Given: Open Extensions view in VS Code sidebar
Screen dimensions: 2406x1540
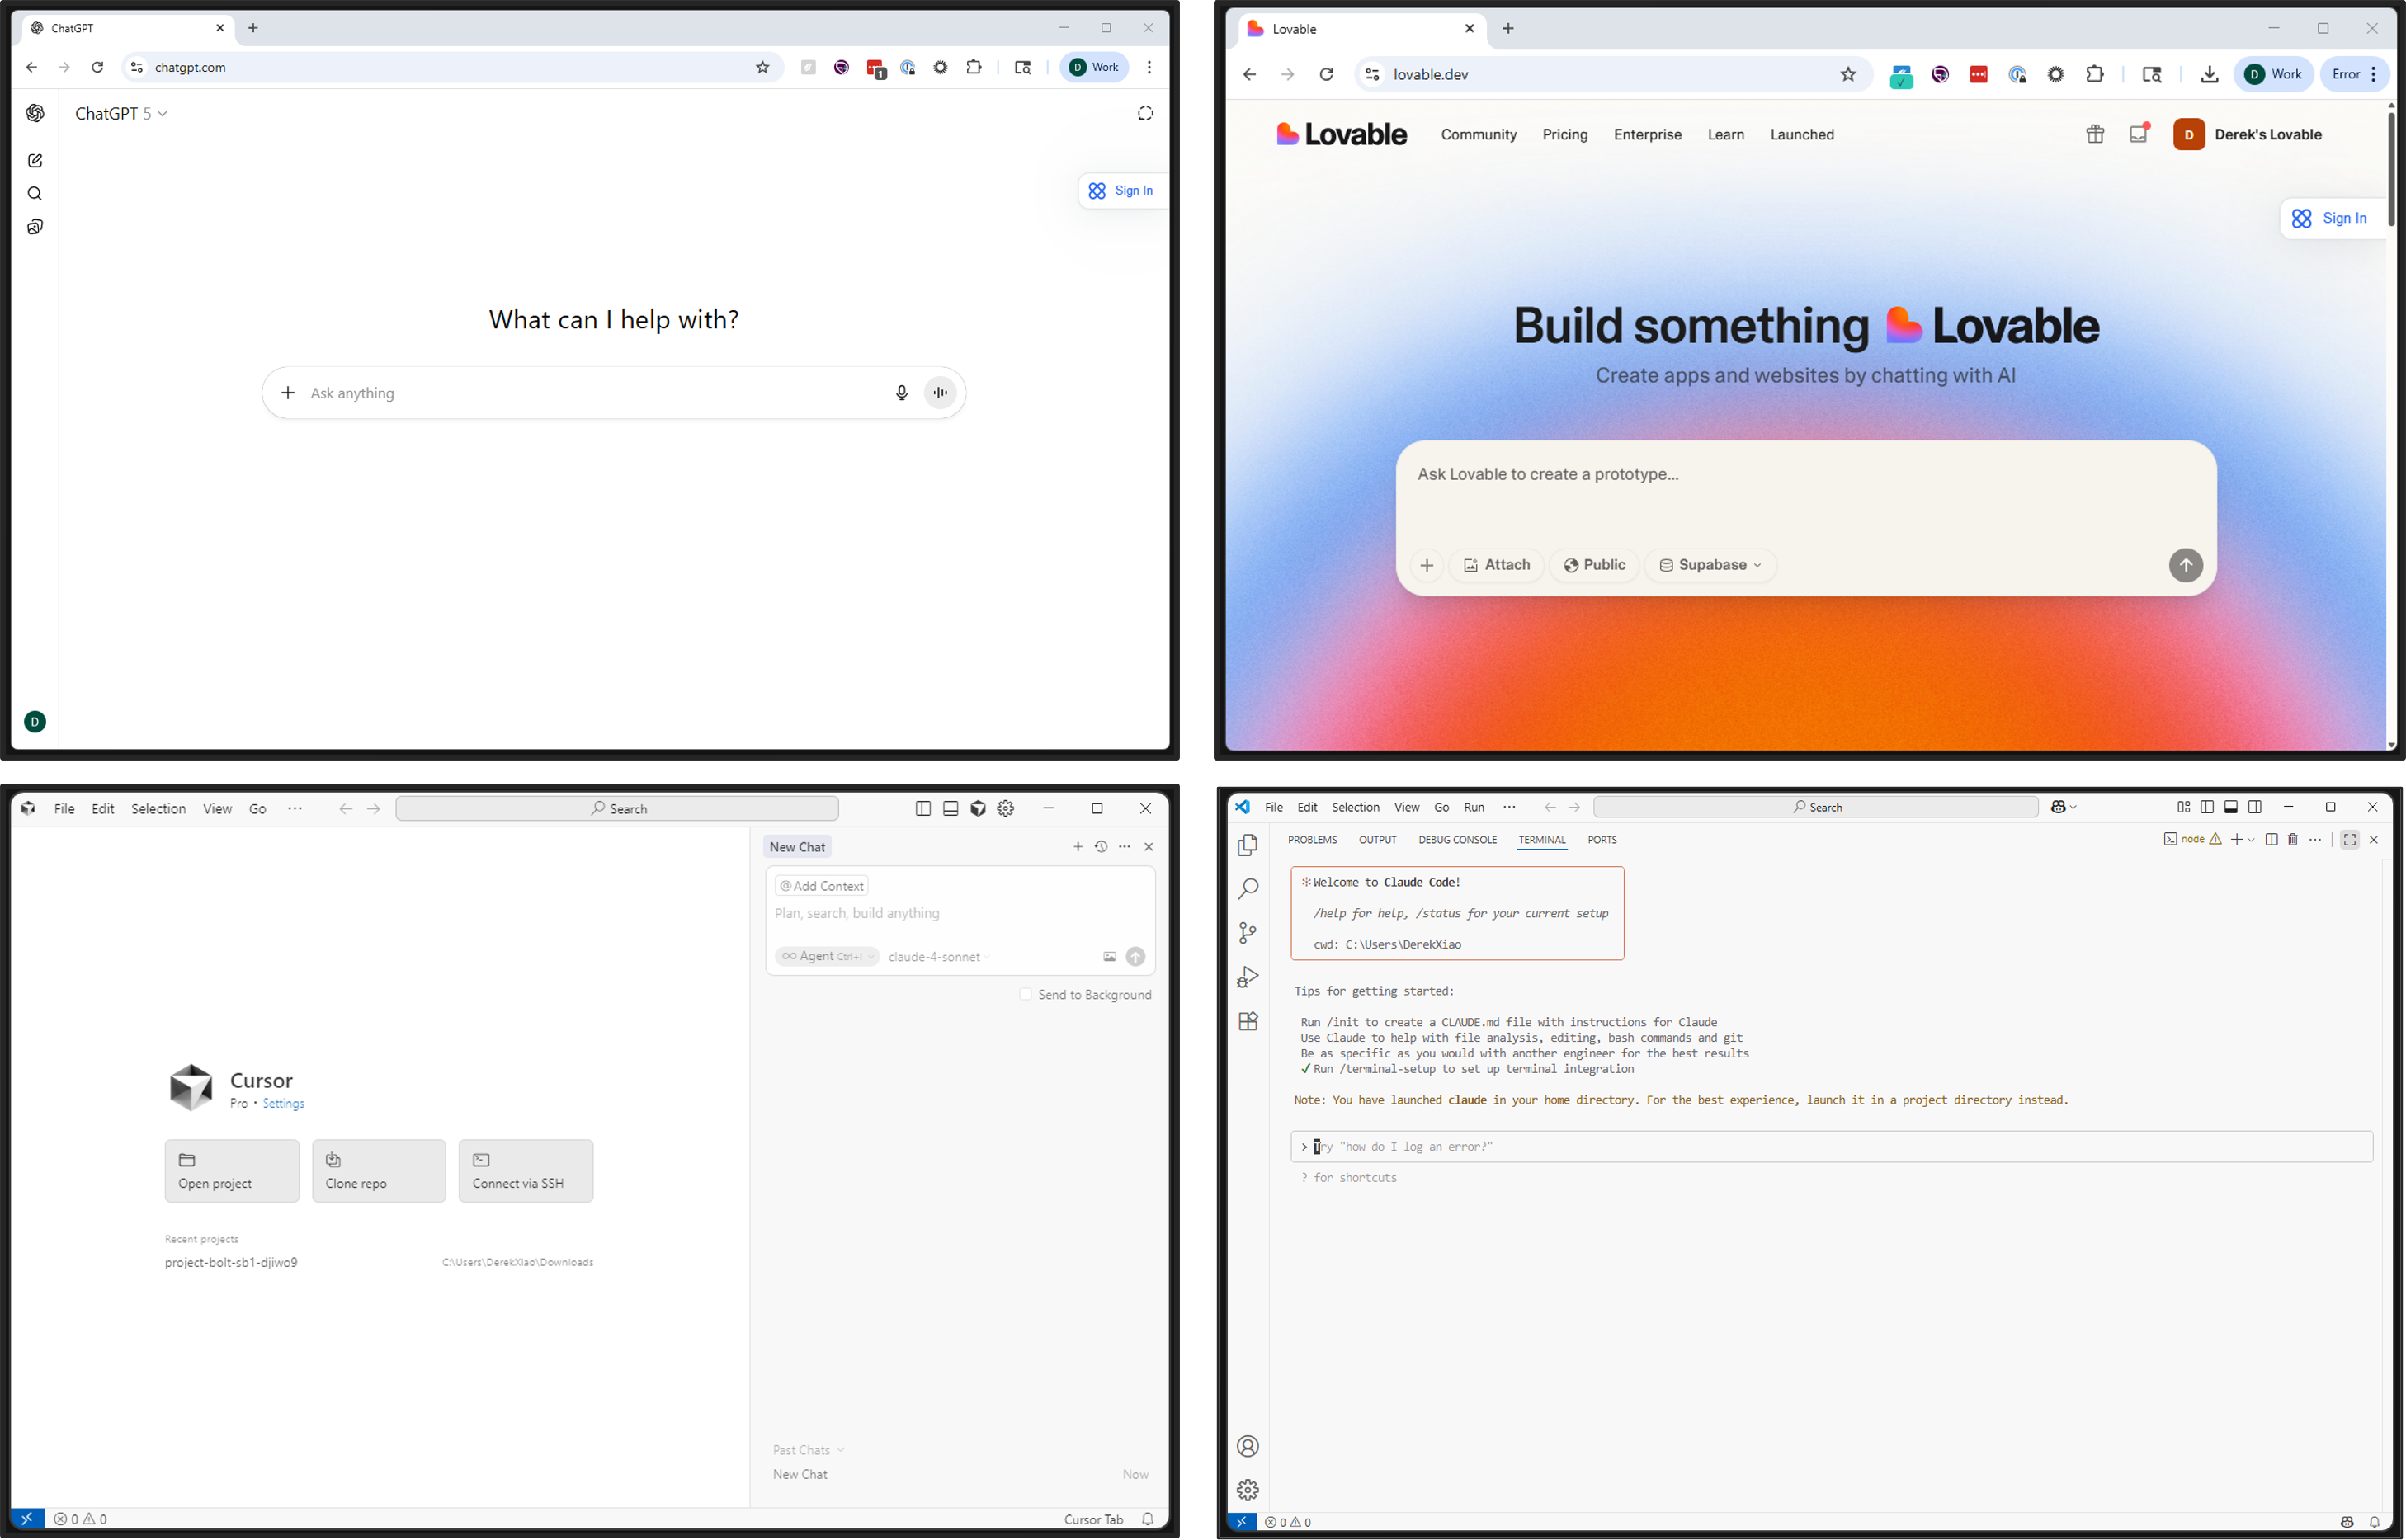Looking at the screenshot, I should tap(1247, 1021).
